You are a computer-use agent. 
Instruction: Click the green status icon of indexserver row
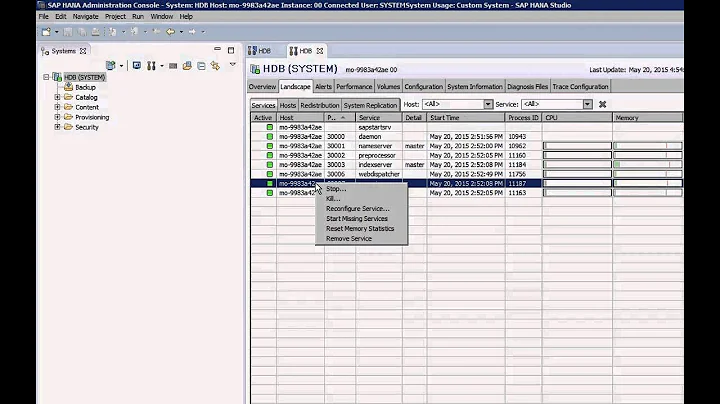click(270, 164)
